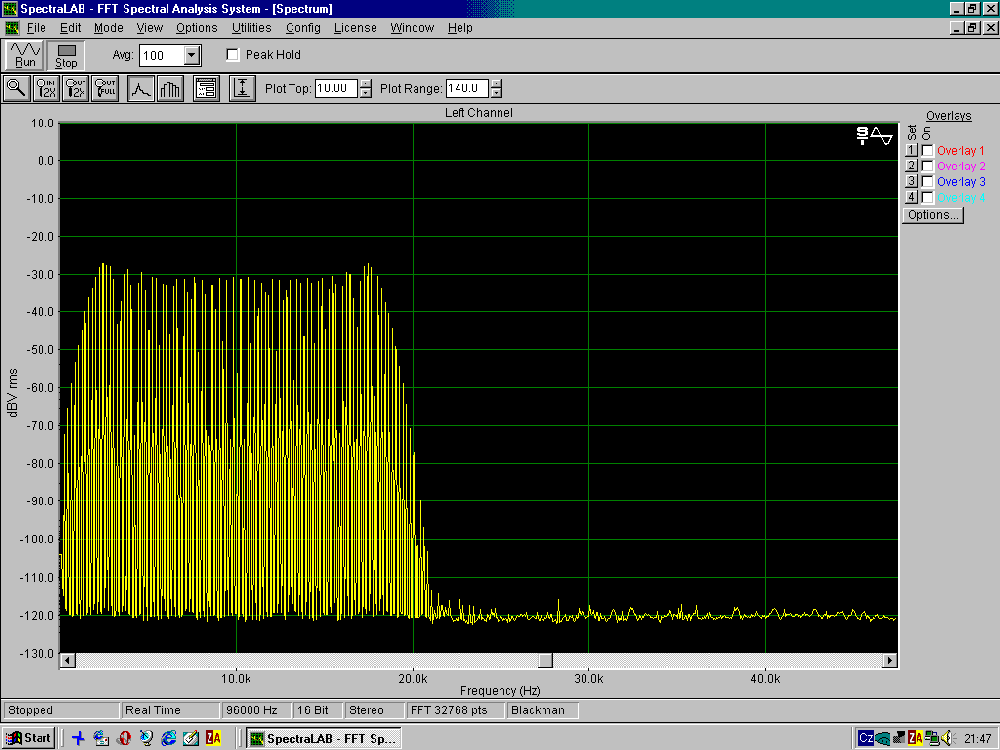This screenshot has height=750, width=1000.
Task: Increase Plot Top value with up arrow
Action: click(365, 84)
